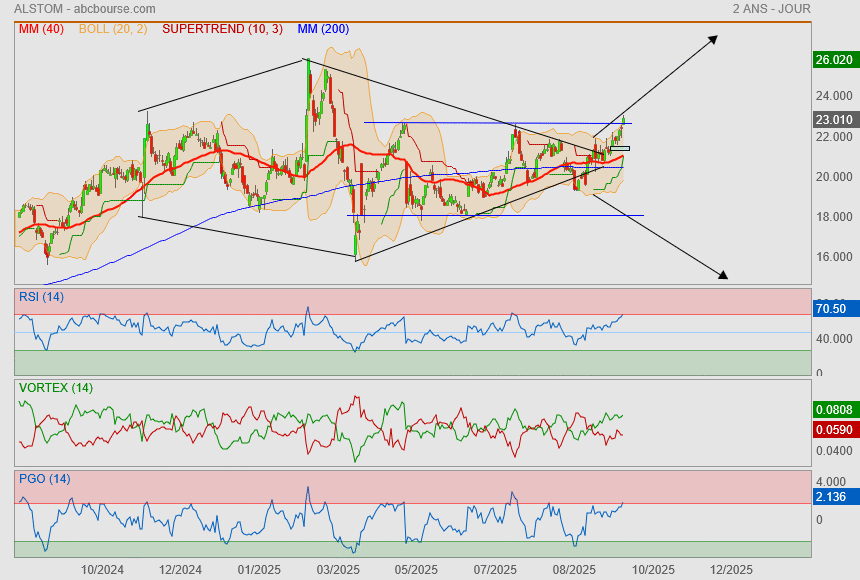Click the blue PGO value tag 2.136
The image size is (860, 580).
point(832,497)
